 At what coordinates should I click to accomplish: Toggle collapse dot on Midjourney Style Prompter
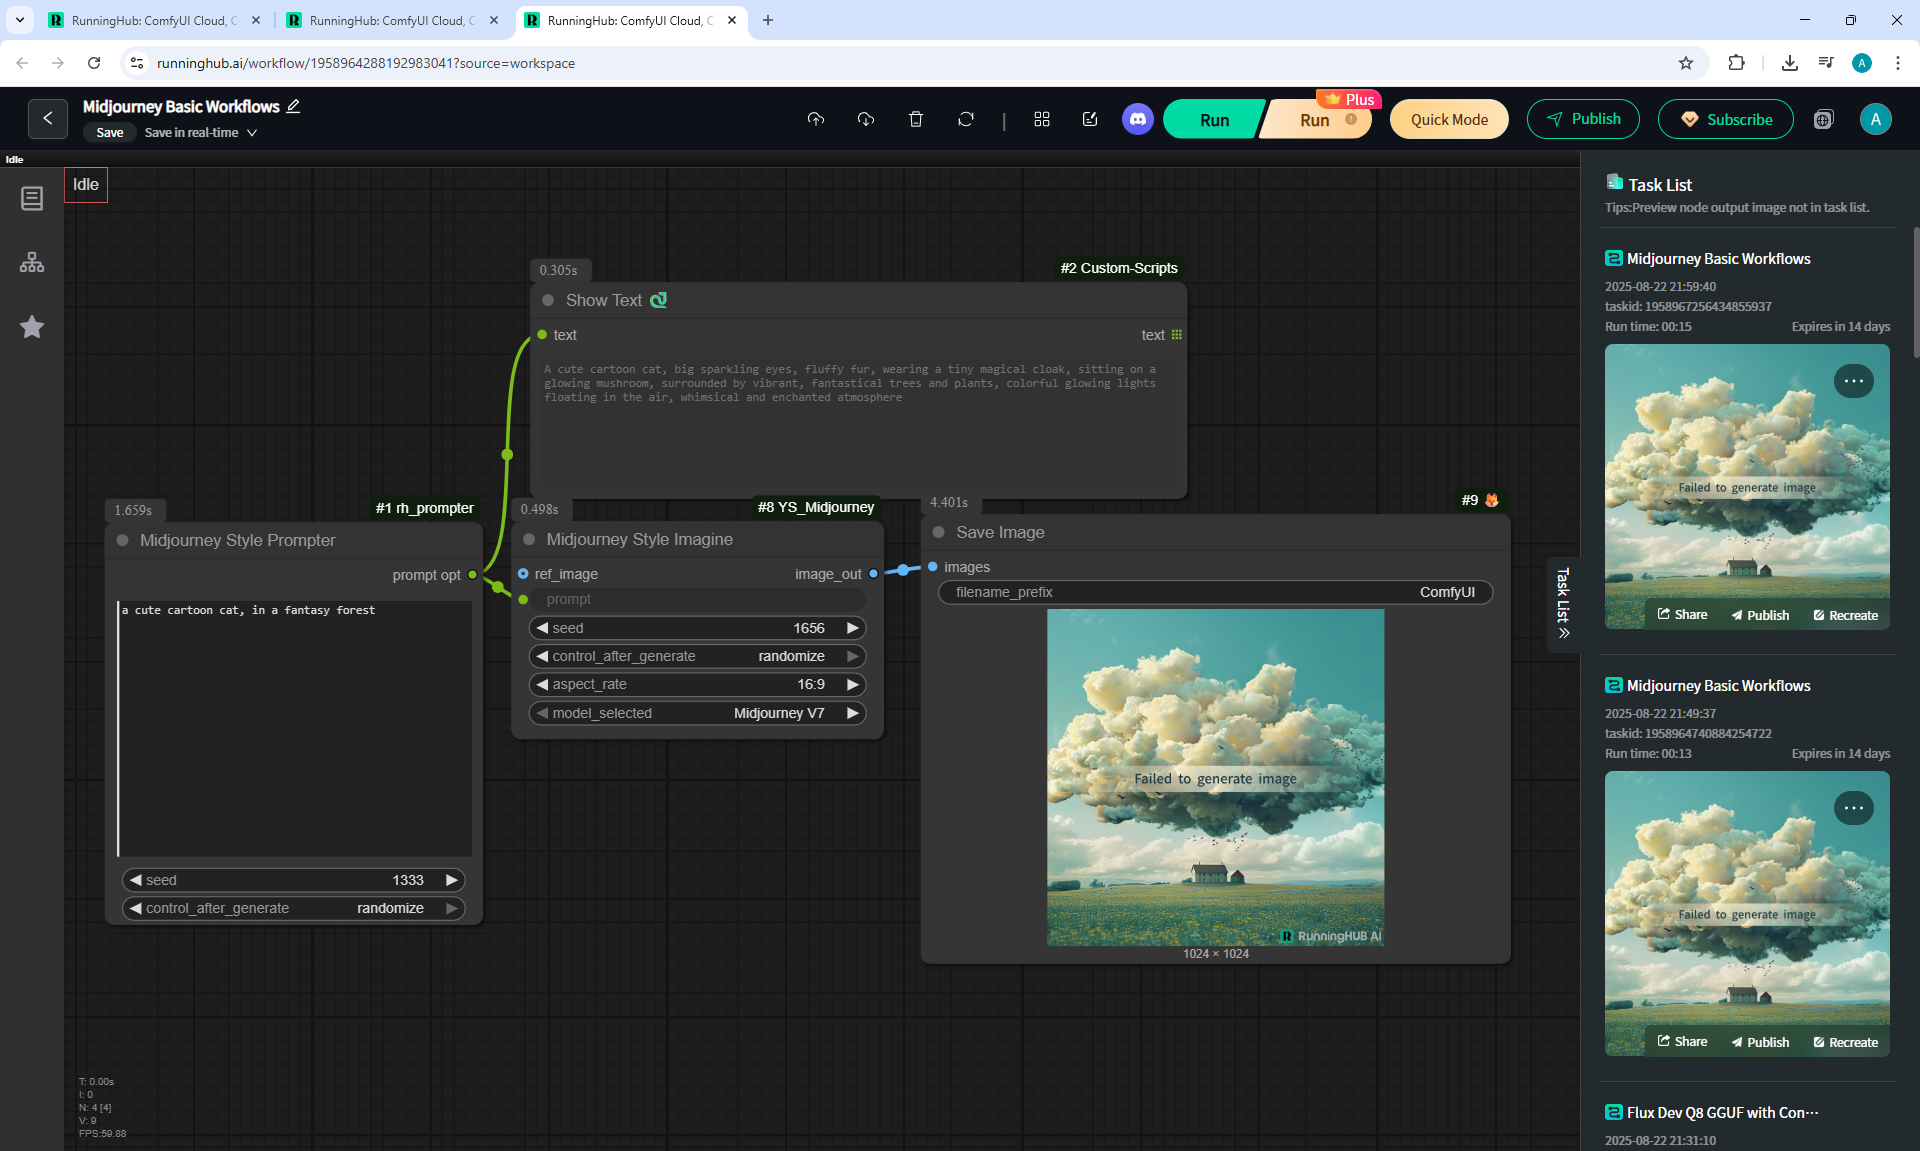tap(123, 540)
